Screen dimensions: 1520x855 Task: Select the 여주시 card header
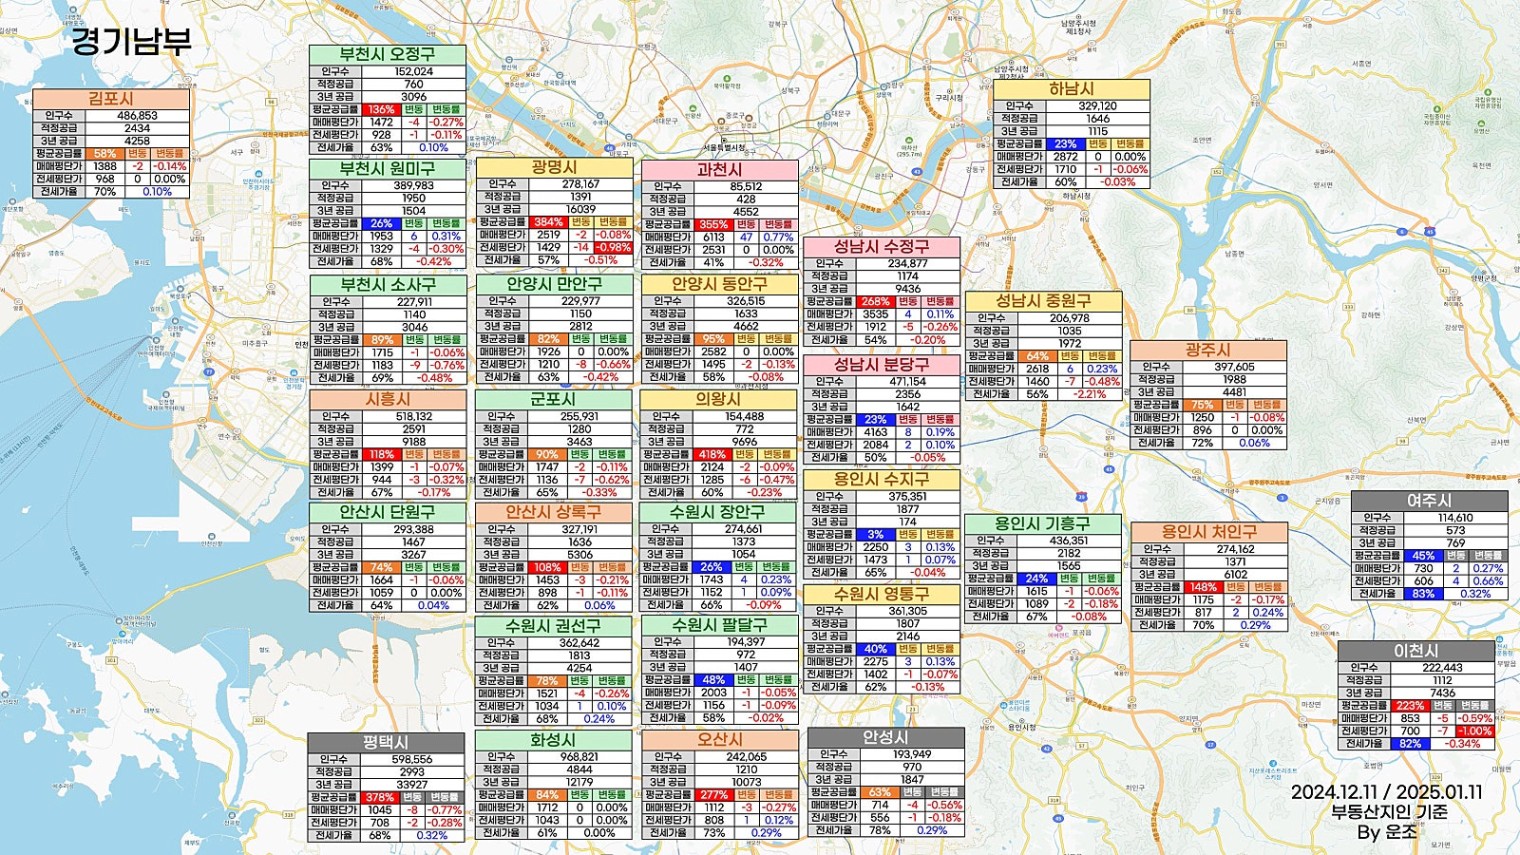click(1429, 501)
